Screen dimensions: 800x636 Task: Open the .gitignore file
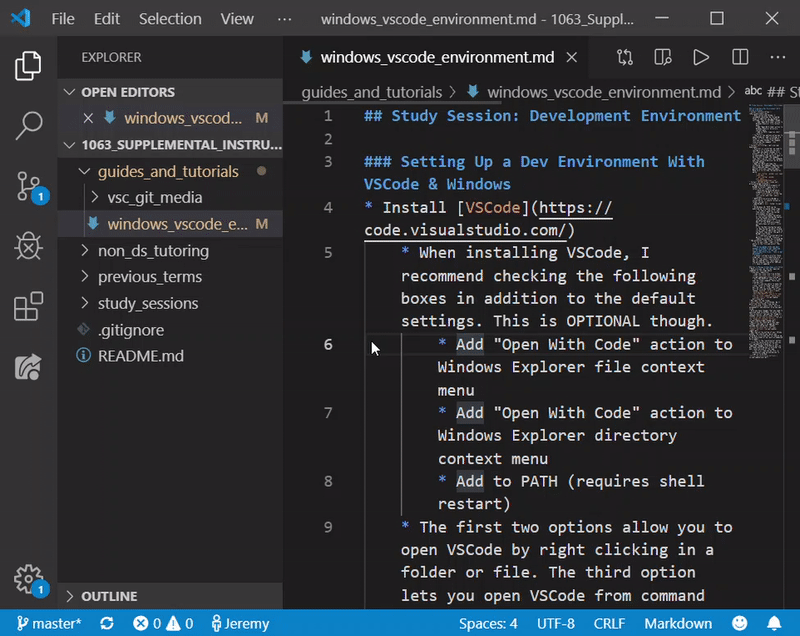(x=131, y=330)
